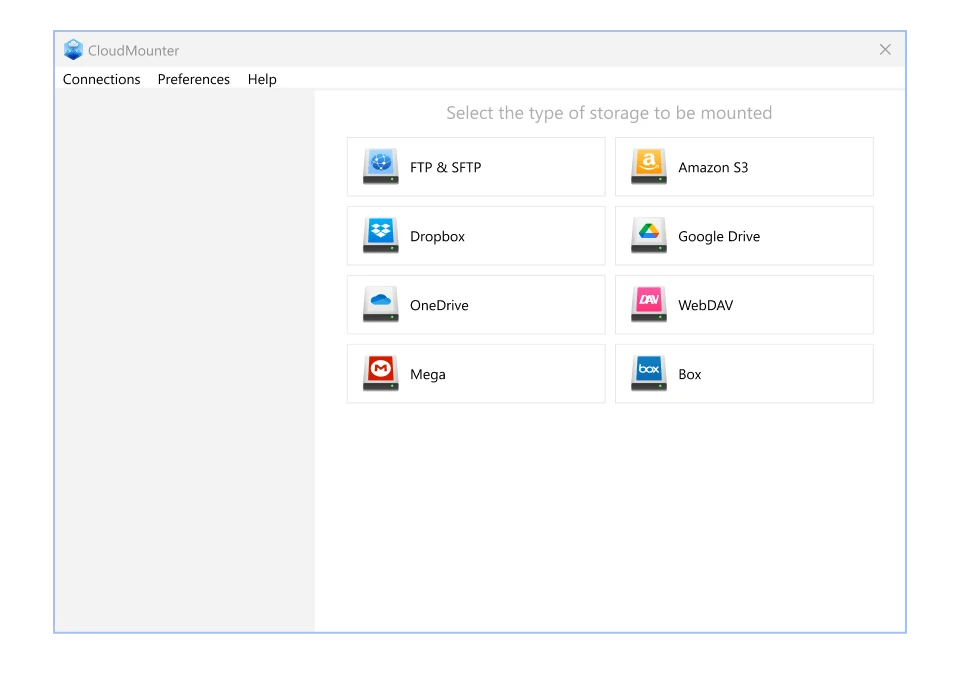
Task: Close the CloudMounter window
Action: [885, 50]
